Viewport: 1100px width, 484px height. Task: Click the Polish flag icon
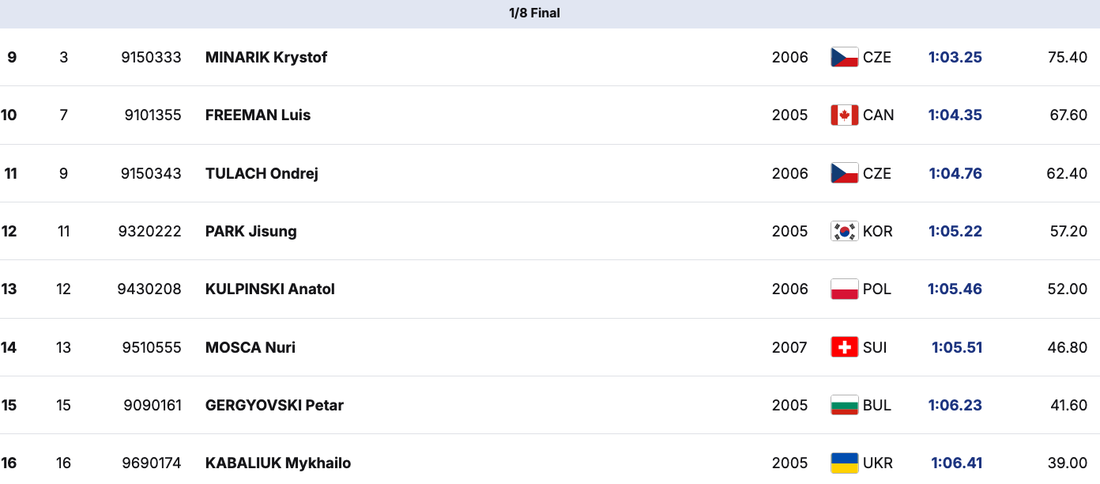point(844,289)
